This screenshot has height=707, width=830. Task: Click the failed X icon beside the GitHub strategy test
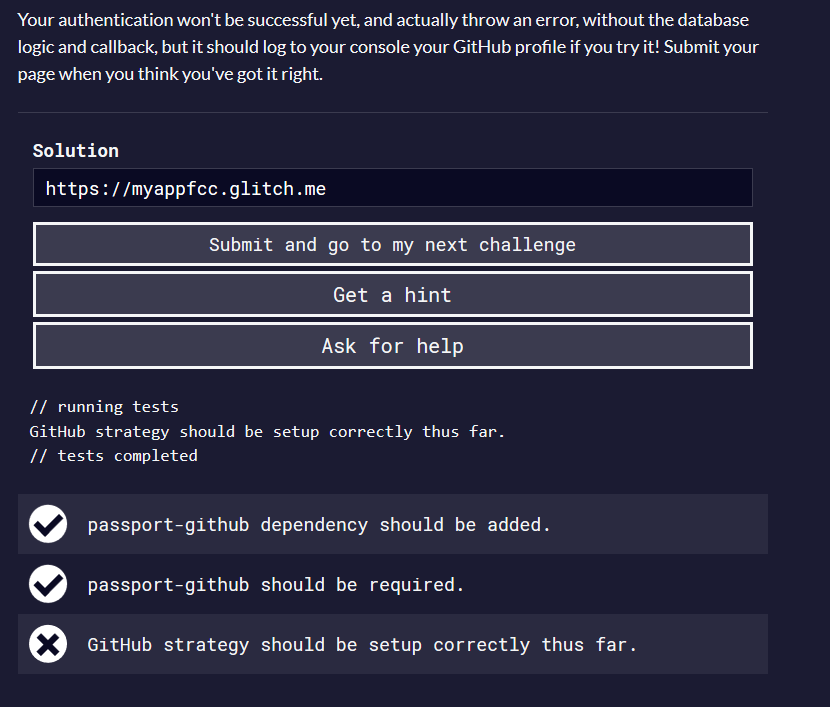48,644
